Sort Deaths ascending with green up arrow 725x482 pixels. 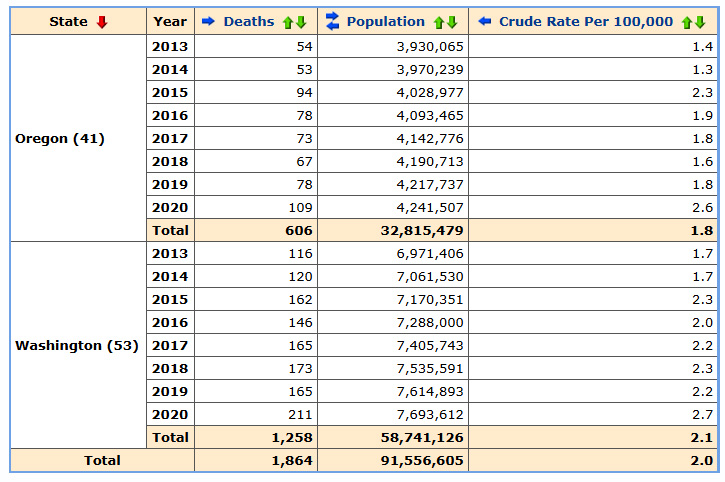(x=288, y=22)
